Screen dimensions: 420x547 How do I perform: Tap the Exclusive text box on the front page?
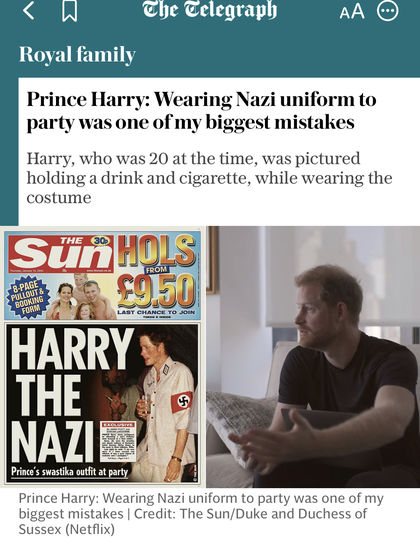click(118, 441)
